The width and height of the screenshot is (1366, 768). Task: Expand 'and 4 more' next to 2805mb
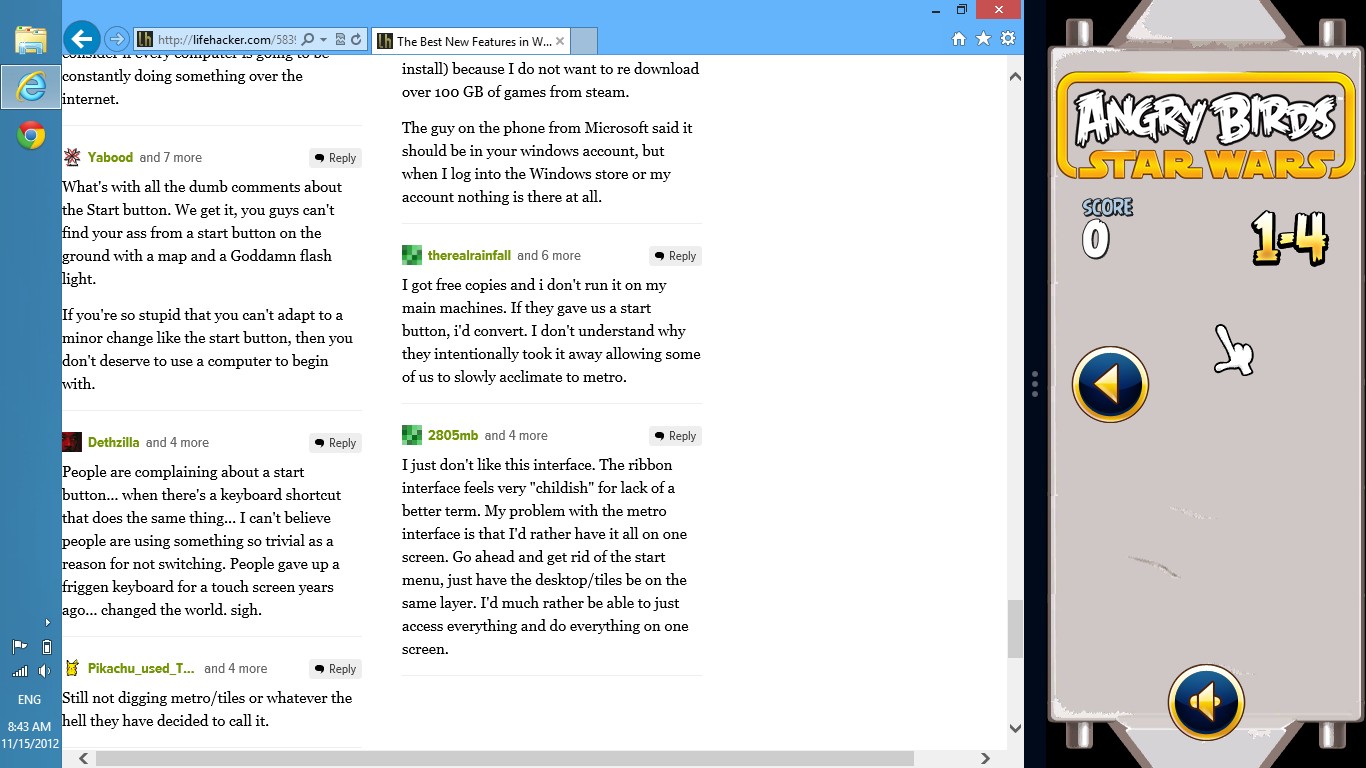pyautogui.click(x=516, y=435)
